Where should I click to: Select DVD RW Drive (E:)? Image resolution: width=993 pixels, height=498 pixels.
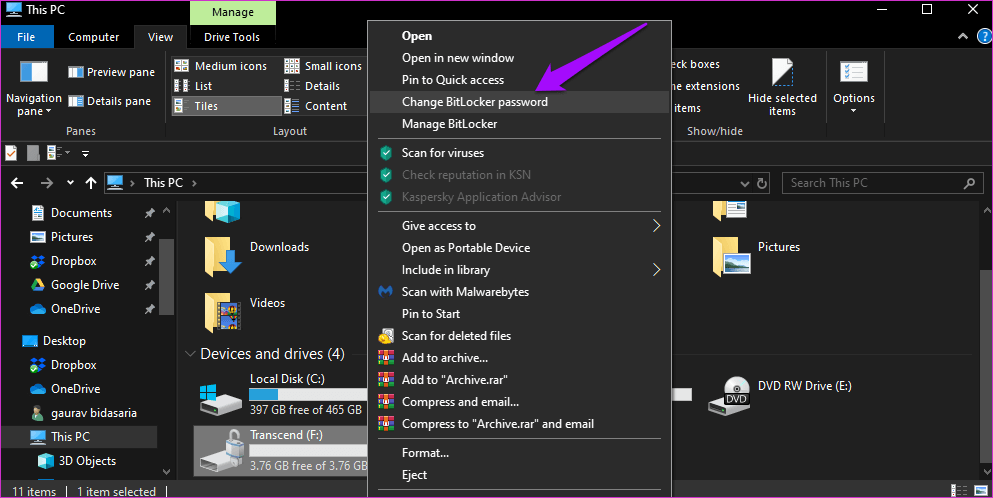[x=782, y=395]
